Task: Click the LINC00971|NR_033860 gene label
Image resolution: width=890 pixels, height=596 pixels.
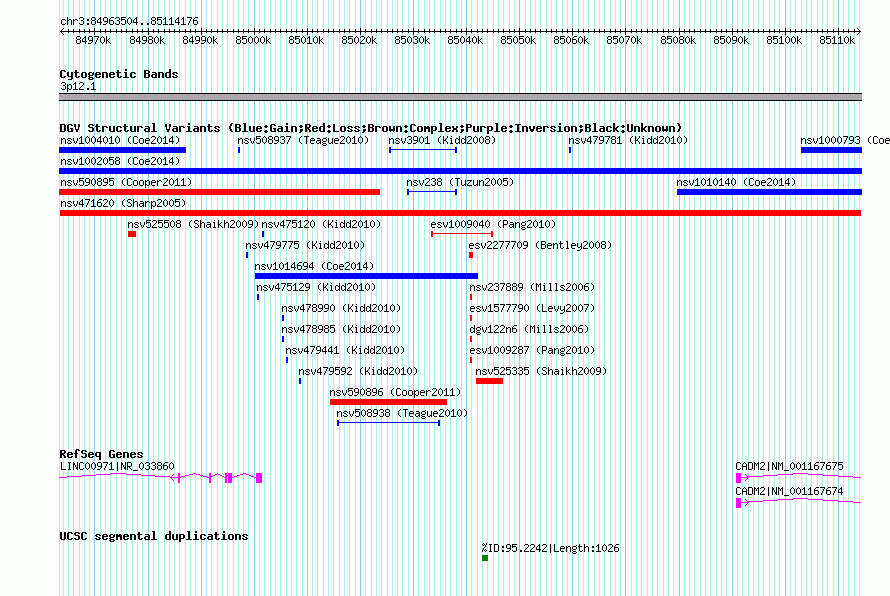Action: point(117,466)
